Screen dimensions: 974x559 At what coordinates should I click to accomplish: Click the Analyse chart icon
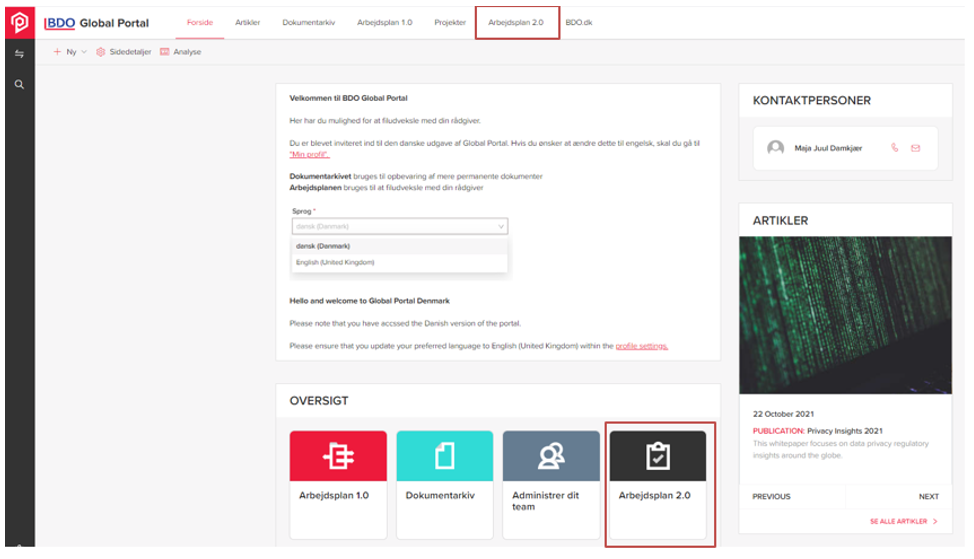165,52
